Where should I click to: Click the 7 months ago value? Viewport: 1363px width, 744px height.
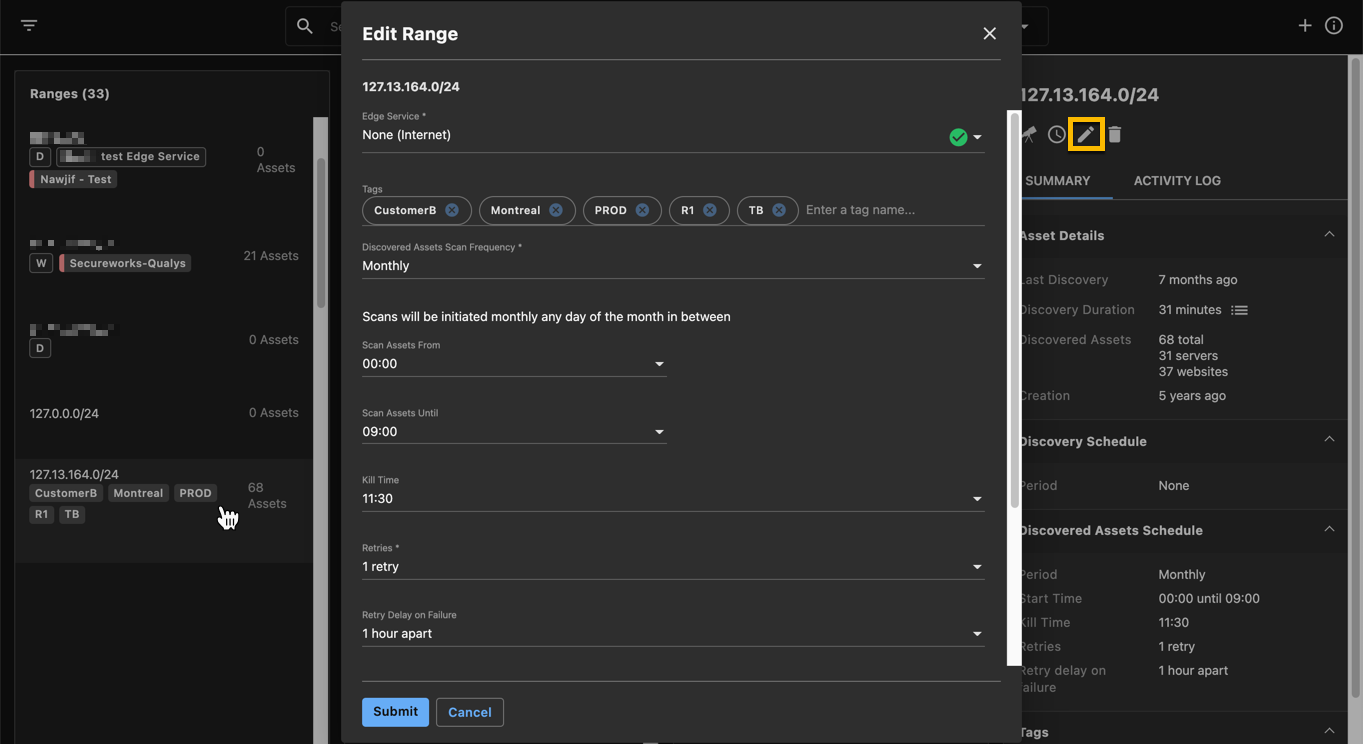coord(1198,280)
